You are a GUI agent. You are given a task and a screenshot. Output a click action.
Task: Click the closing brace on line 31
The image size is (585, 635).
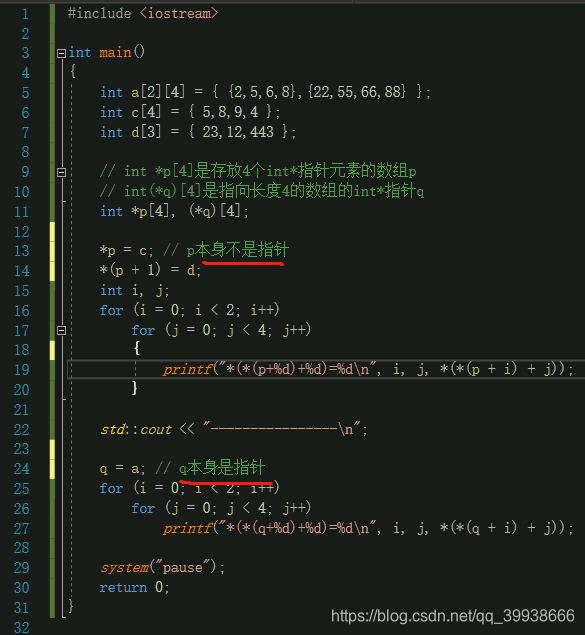[x=71, y=606]
